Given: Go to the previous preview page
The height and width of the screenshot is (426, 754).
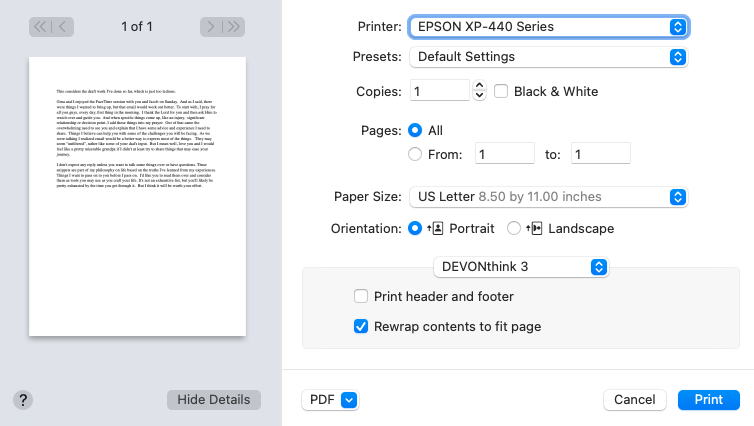Looking at the screenshot, I should [64, 26].
